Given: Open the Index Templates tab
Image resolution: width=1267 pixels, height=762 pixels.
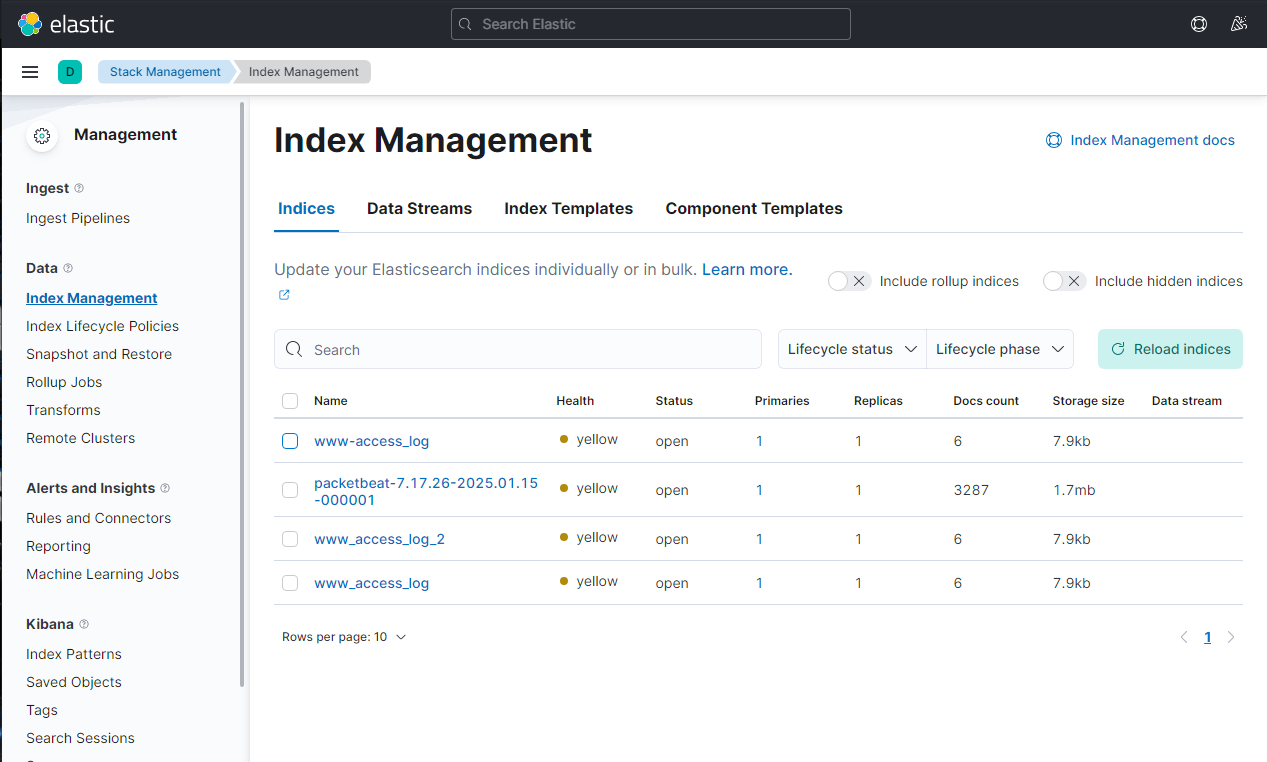Looking at the screenshot, I should tap(568, 209).
